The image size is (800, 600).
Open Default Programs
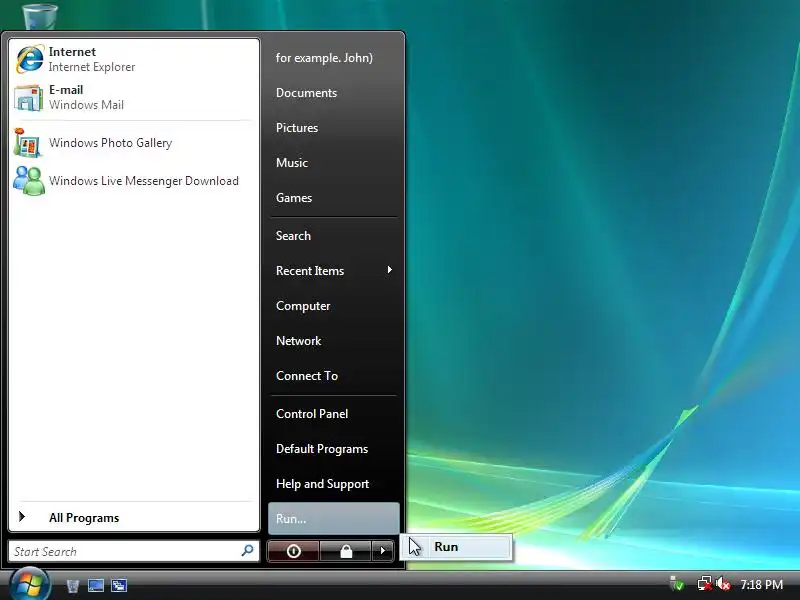tap(333, 448)
